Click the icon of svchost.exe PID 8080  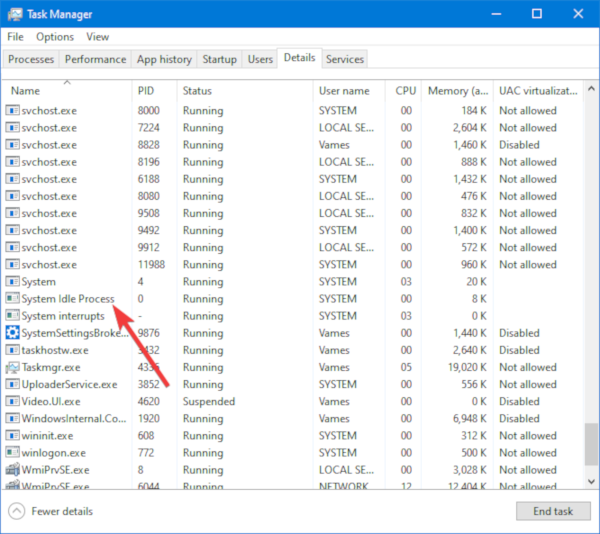point(12,196)
